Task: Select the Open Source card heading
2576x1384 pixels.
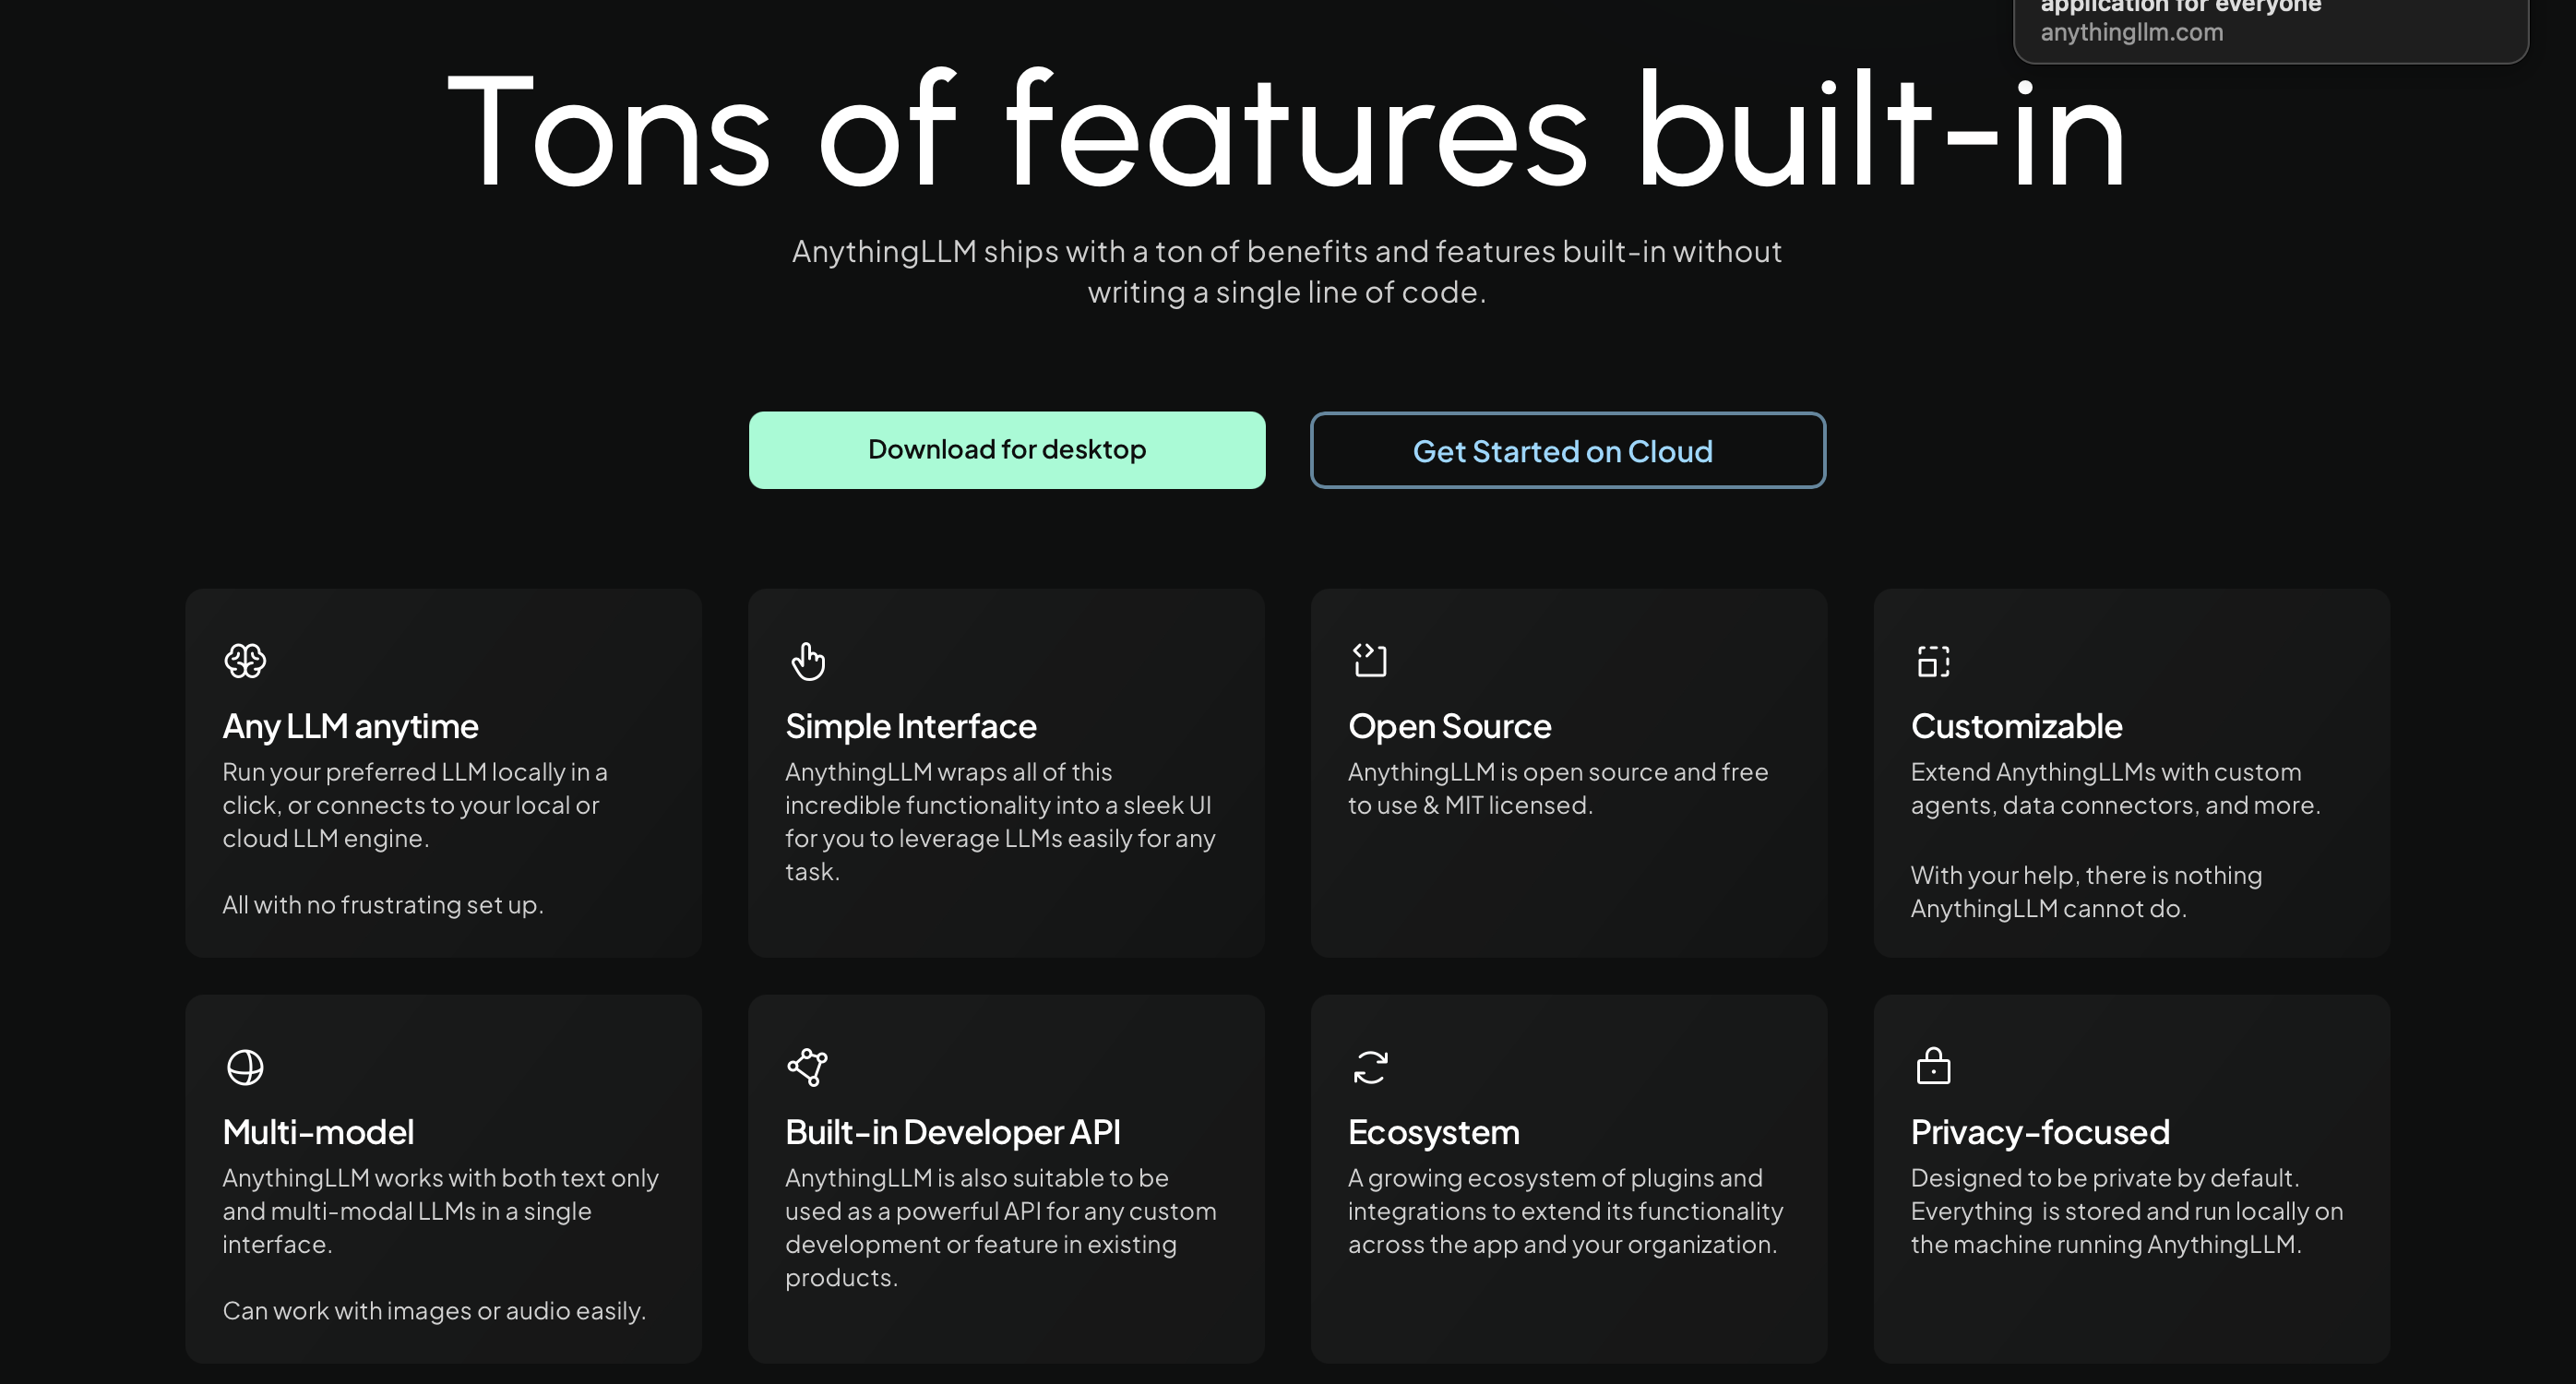Action: (x=1449, y=726)
